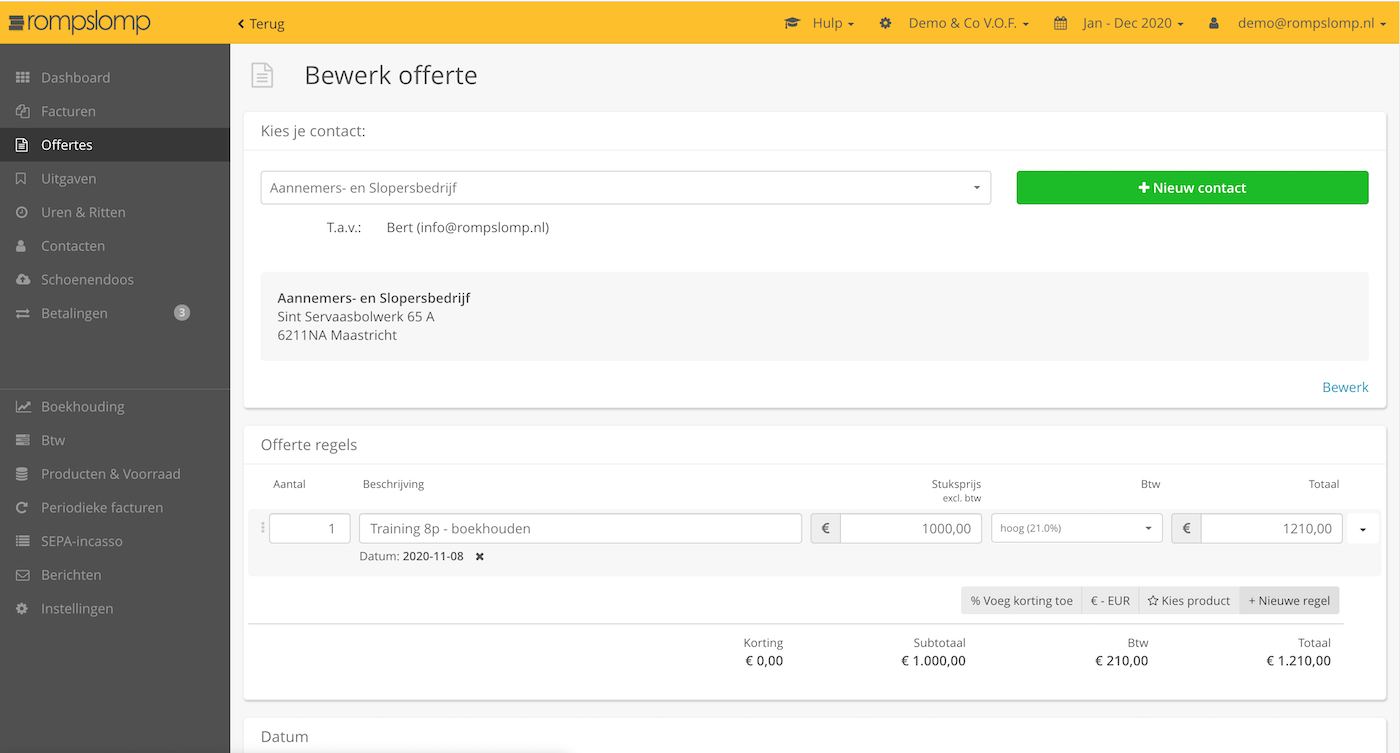This screenshot has height=753, width=1400.
Task: Click the drag handle on offerte row
Action: point(263,528)
